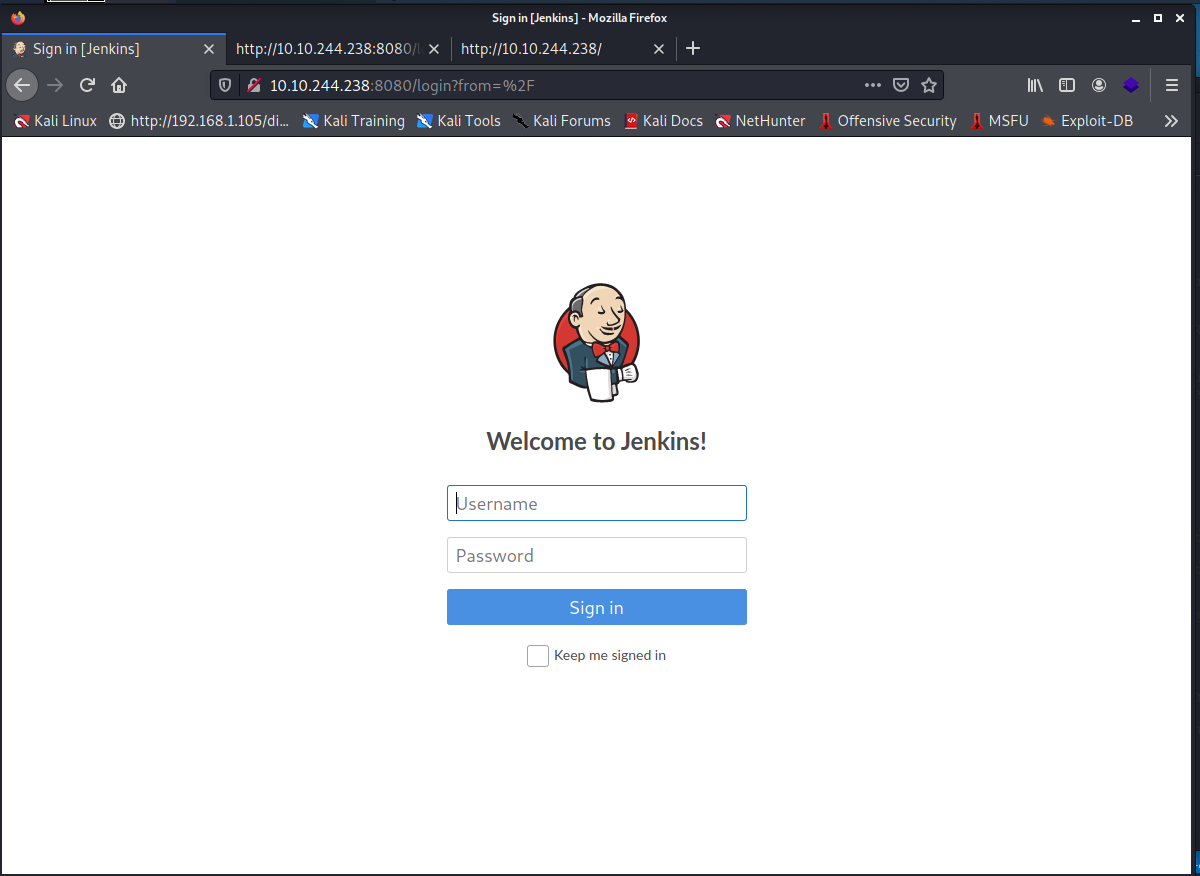Reload the current Jenkins page
Image resolution: width=1200 pixels, height=876 pixels.
[x=87, y=85]
